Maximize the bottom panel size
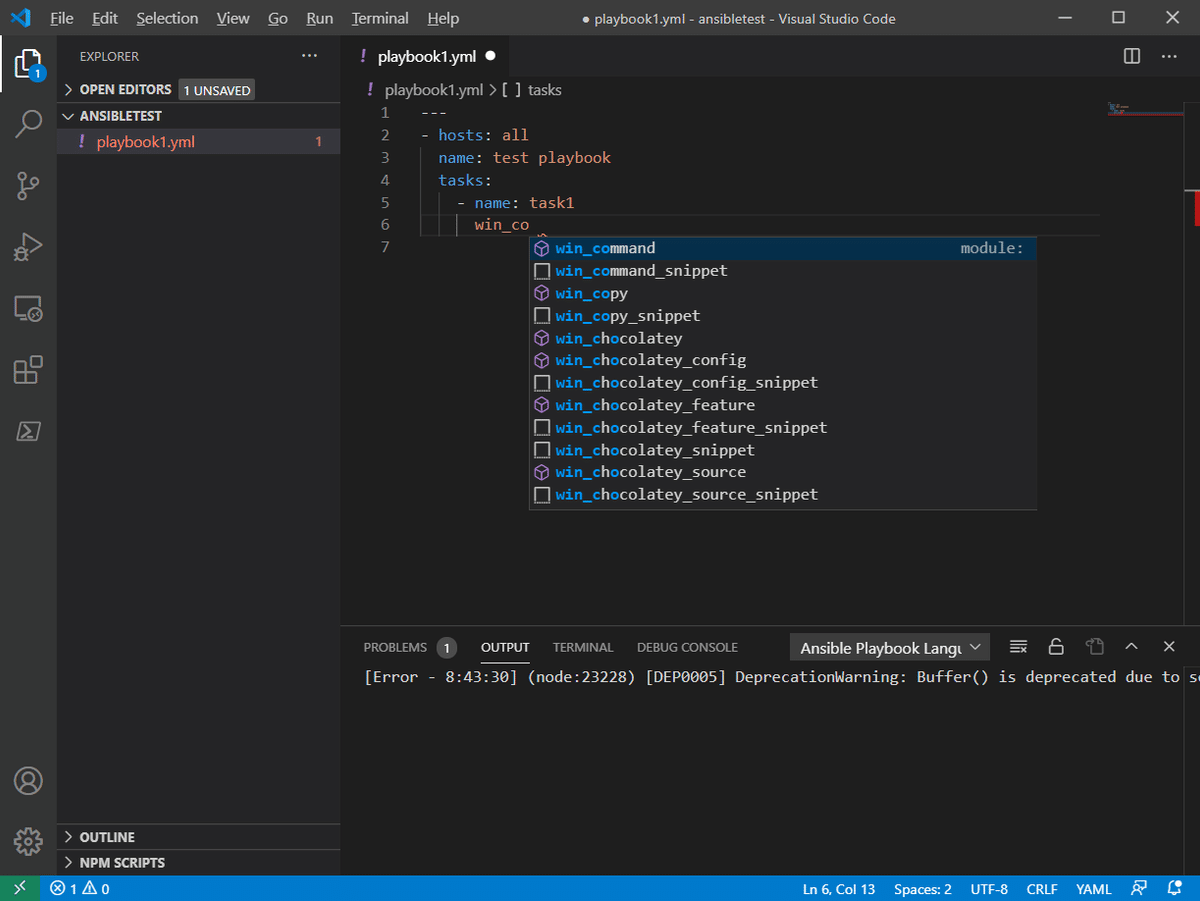Image resolution: width=1200 pixels, height=901 pixels. pyautogui.click(x=1131, y=647)
